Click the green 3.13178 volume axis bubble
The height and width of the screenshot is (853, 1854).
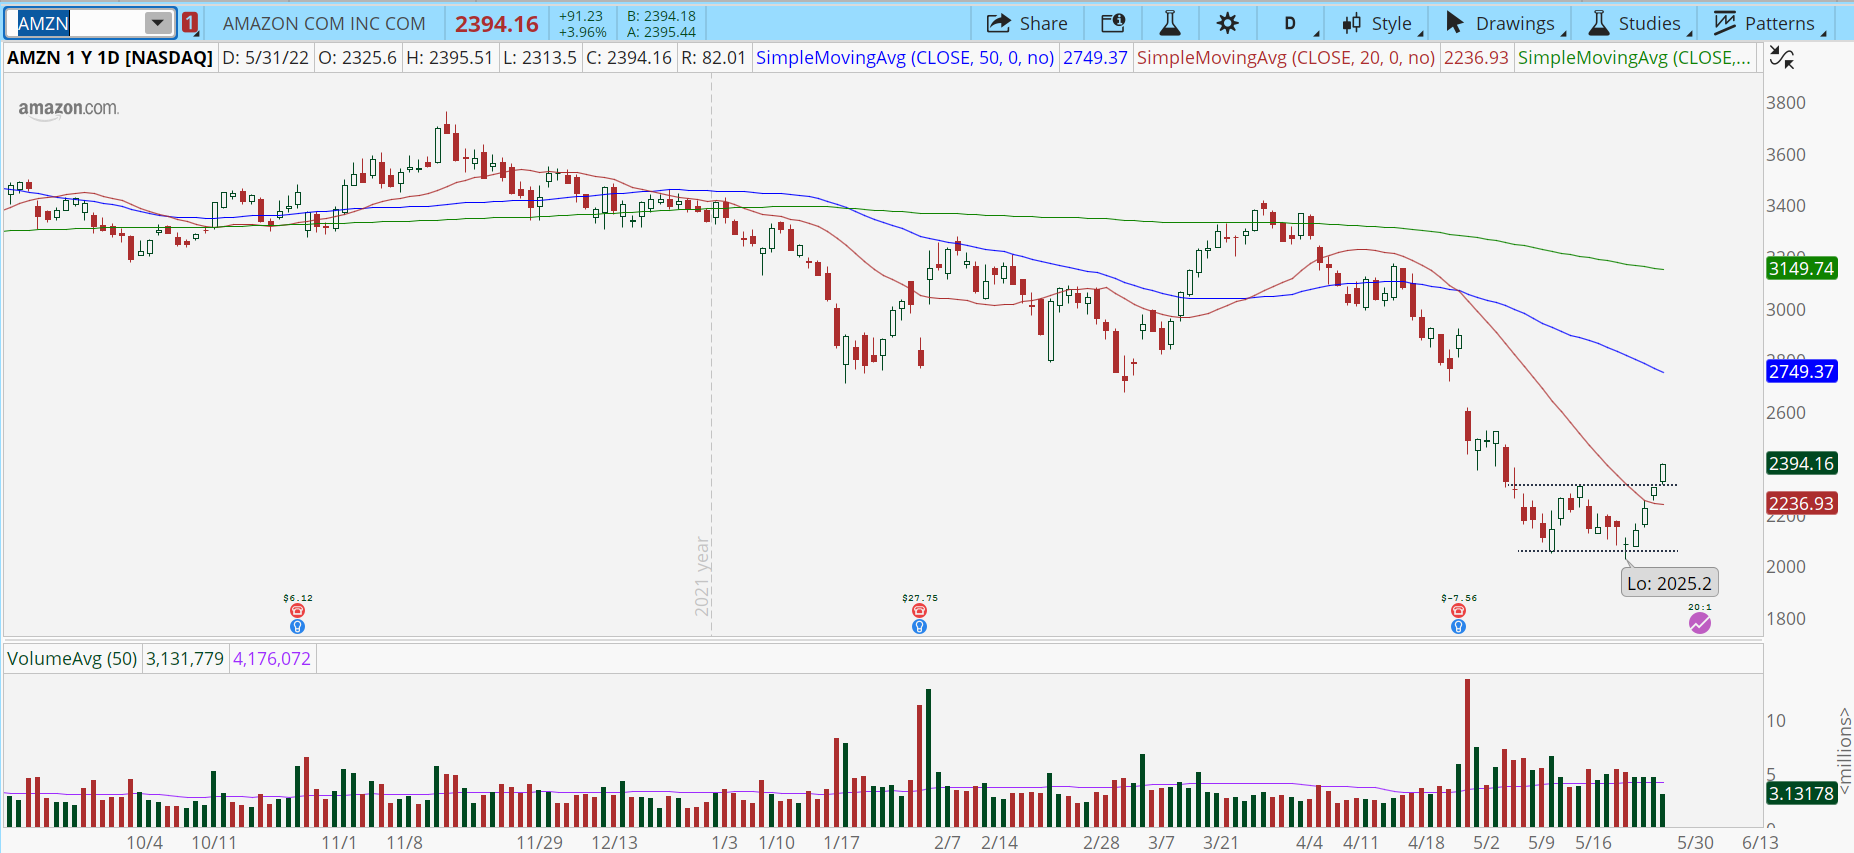tap(1801, 793)
